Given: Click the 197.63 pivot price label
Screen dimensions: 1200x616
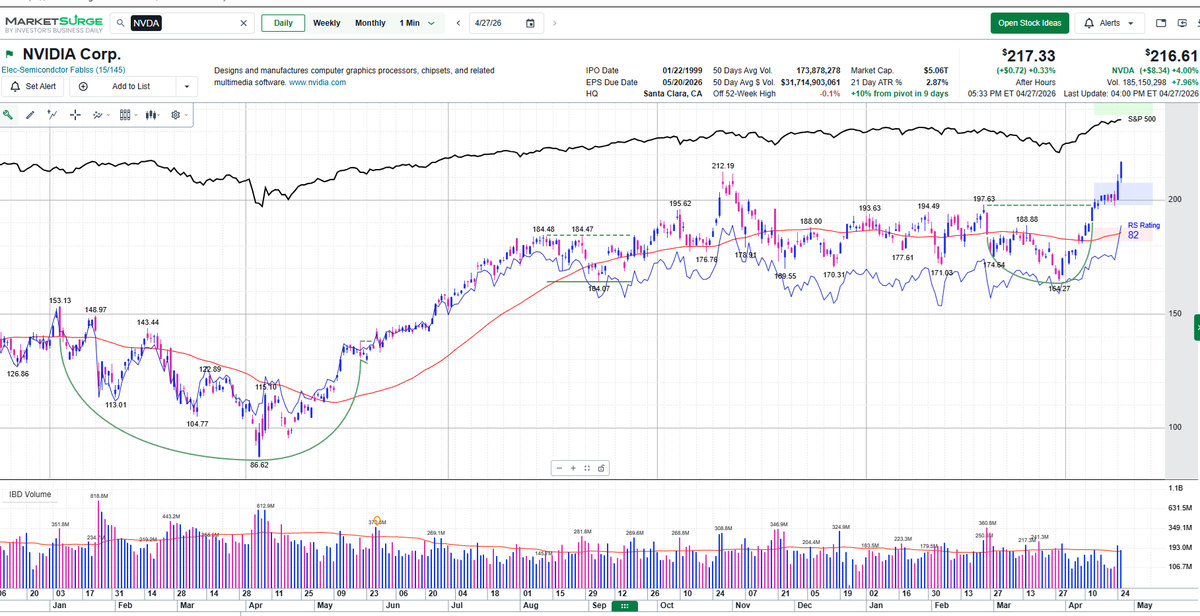Looking at the screenshot, I should click(x=984, y=199).
